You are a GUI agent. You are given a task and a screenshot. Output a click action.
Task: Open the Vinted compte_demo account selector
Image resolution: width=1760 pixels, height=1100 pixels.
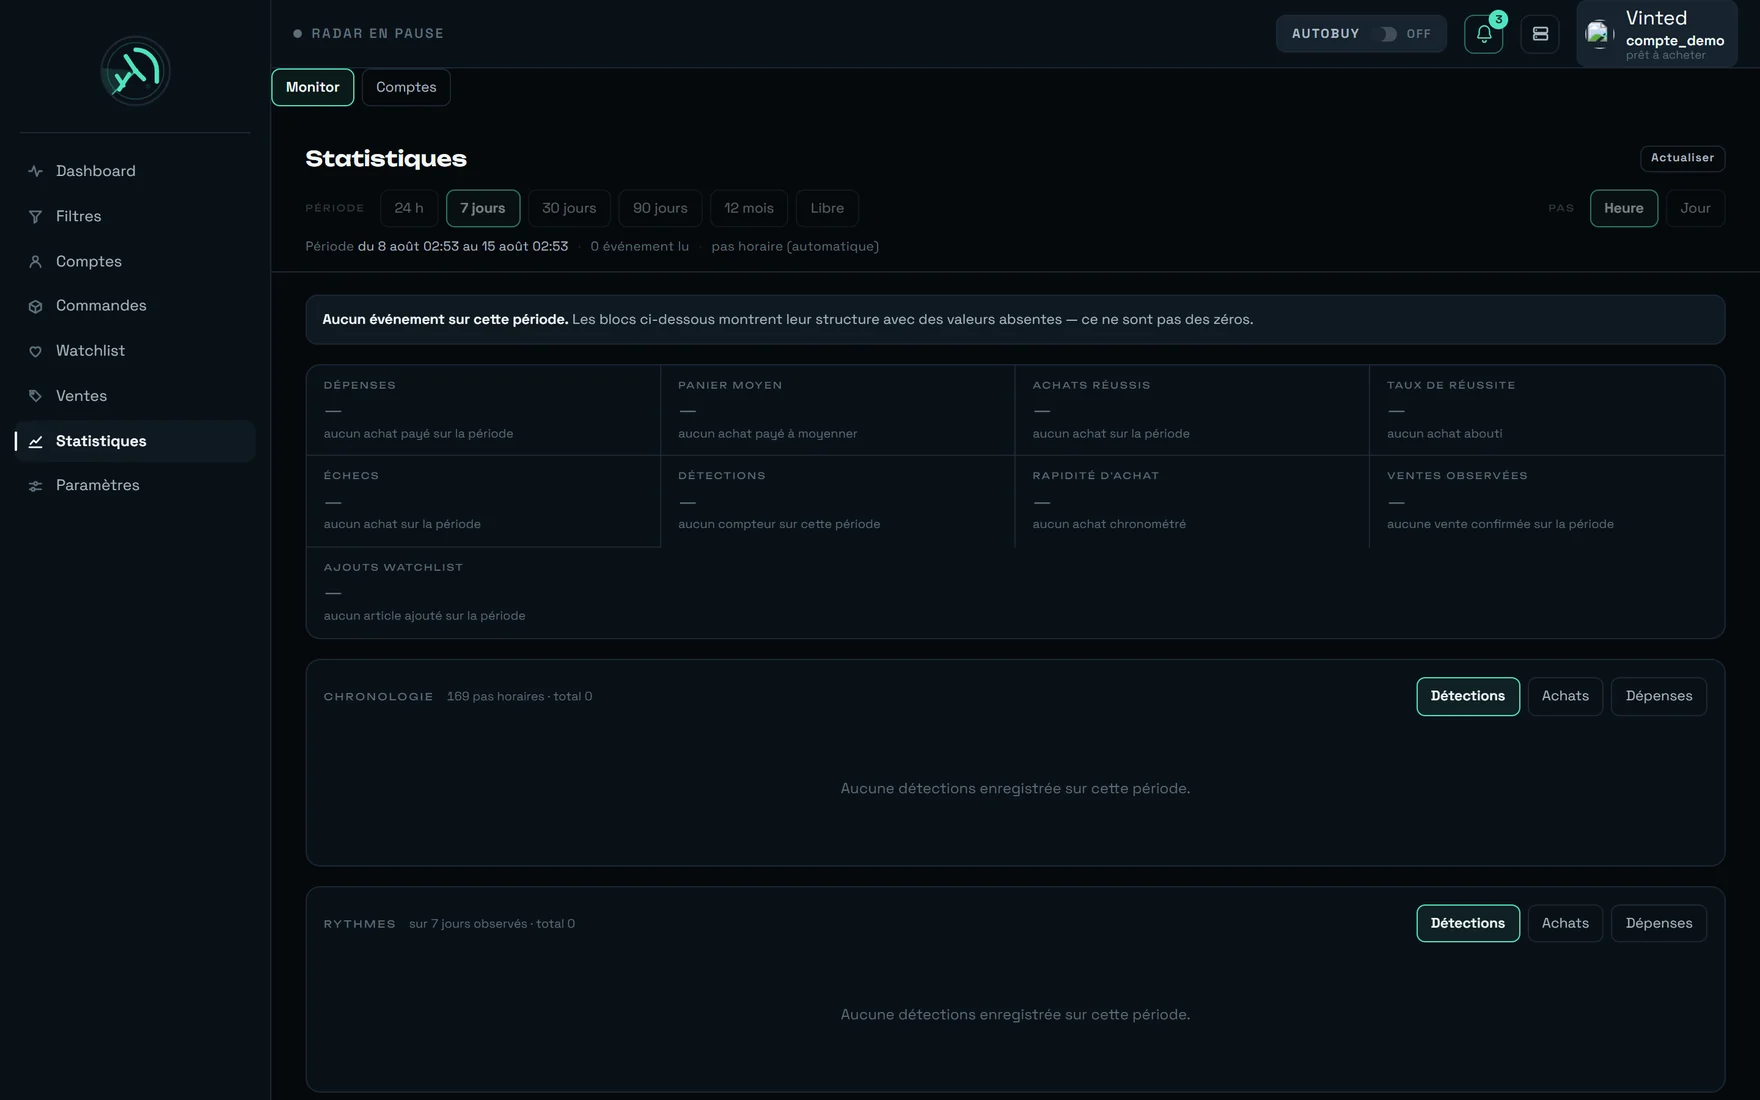[x=1657, y=34]
